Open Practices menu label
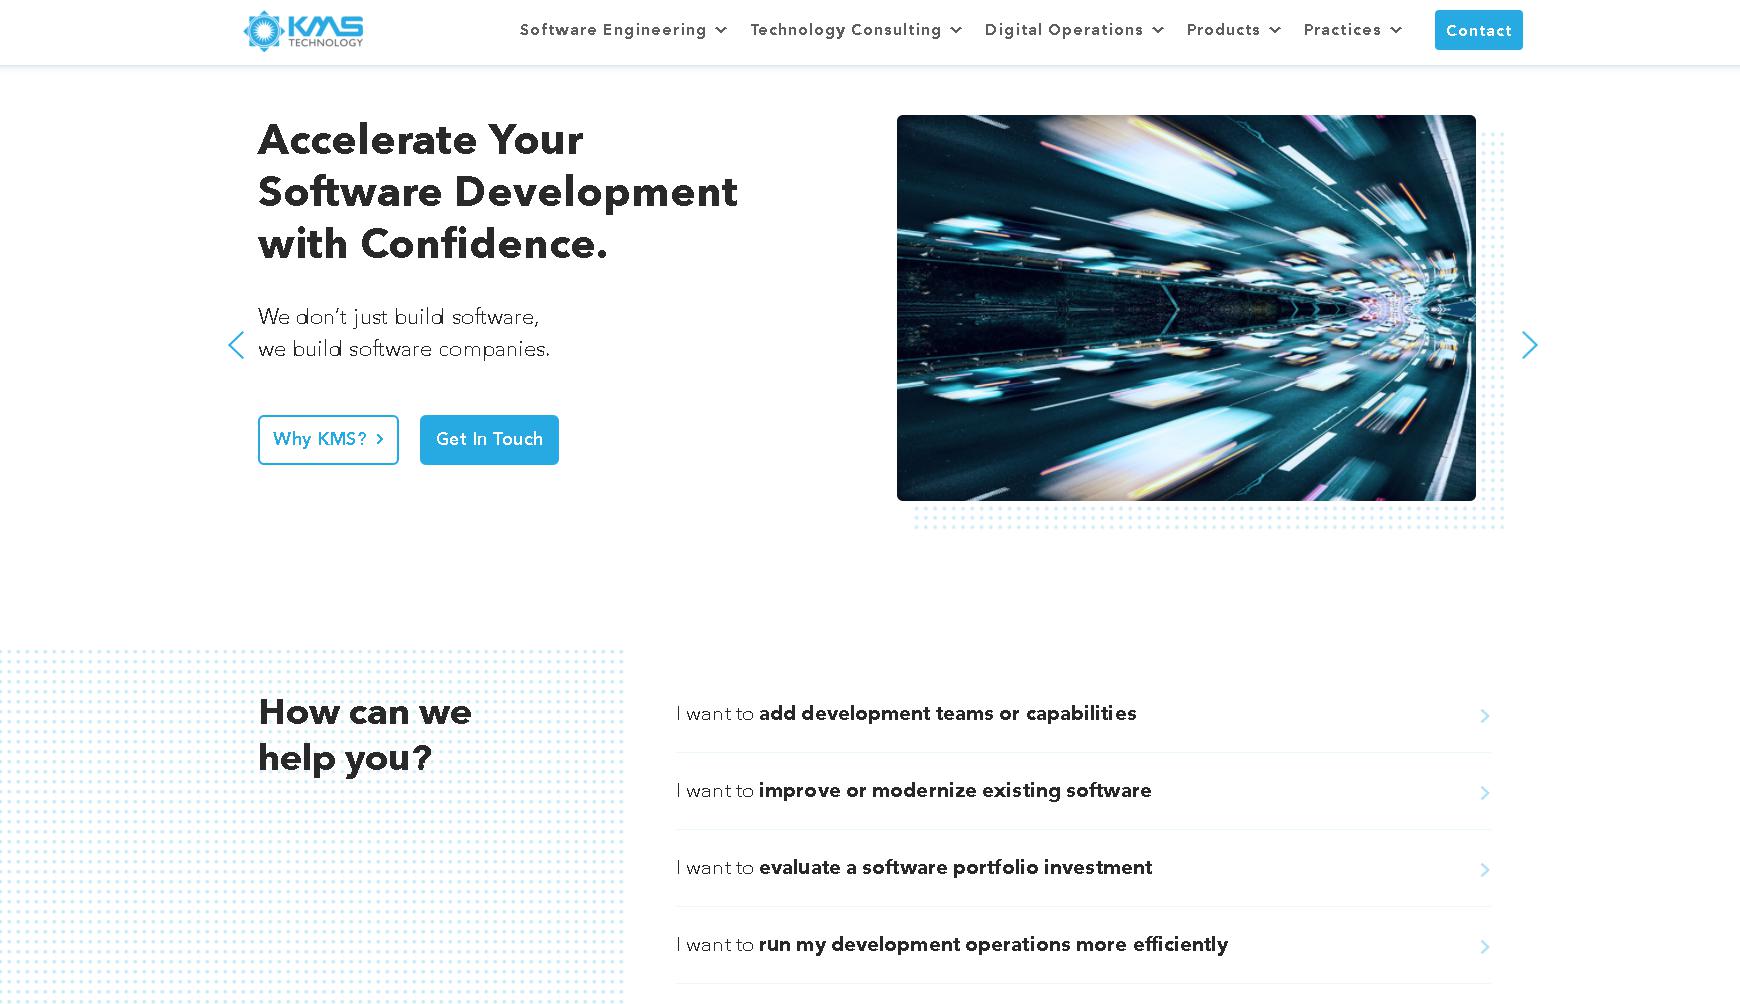Viewport: 1740px width, 1004px height. pyautogui.click(x=1342, y=30)
